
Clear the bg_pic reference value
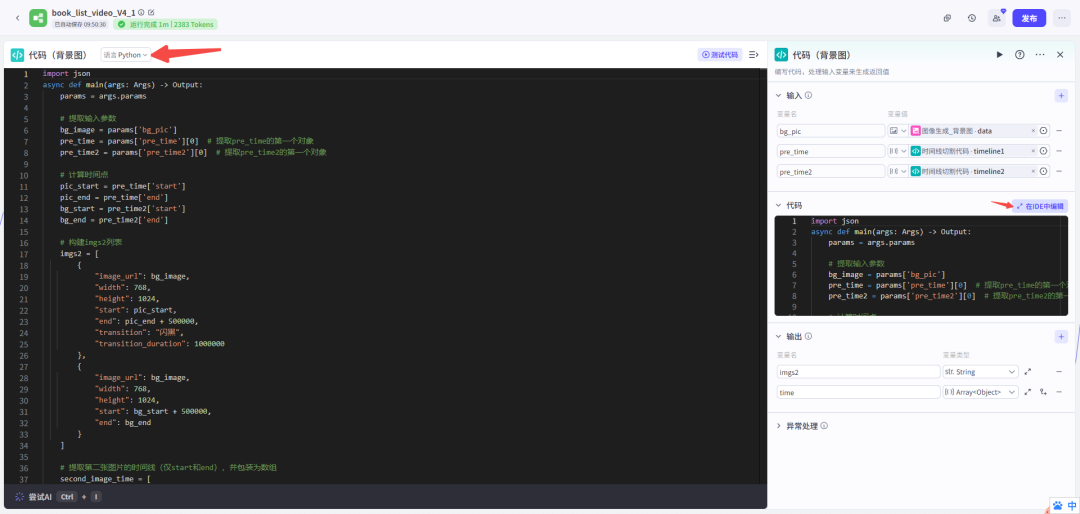(x=1032, y=131)
